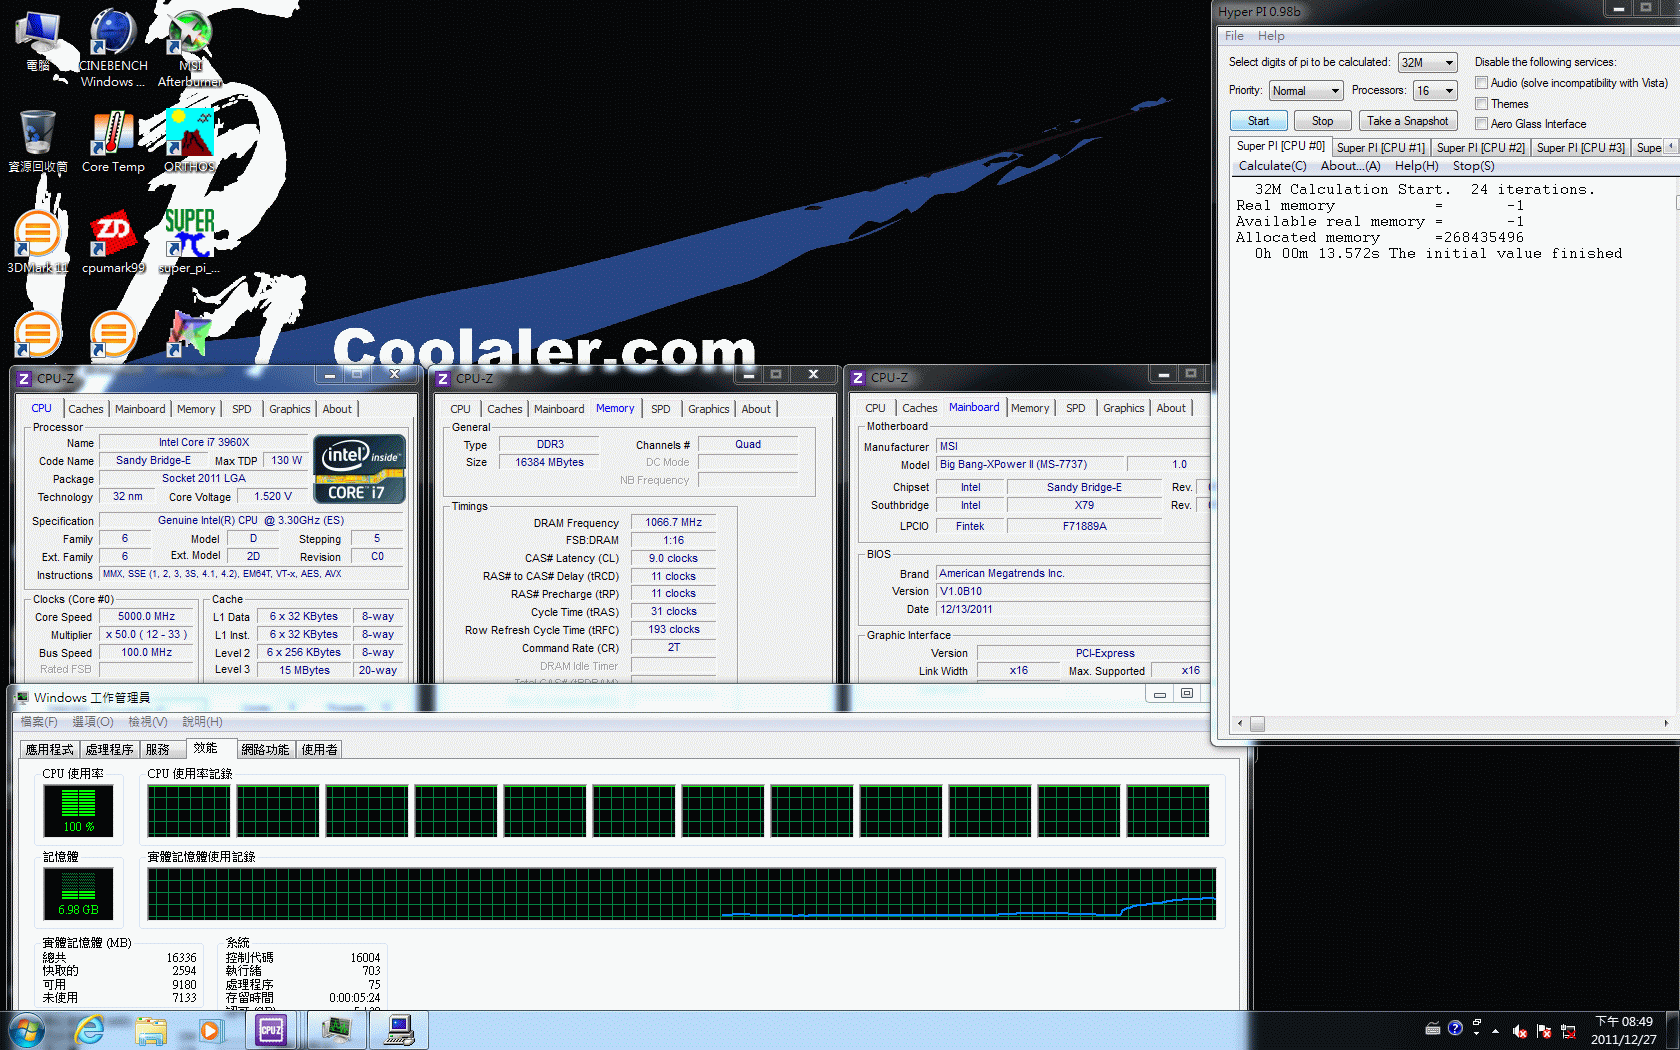Click right arrow of Hyper PI horizontal scrollbar
This screenshot has width=1680, height=1050.
coord(1666,723)
